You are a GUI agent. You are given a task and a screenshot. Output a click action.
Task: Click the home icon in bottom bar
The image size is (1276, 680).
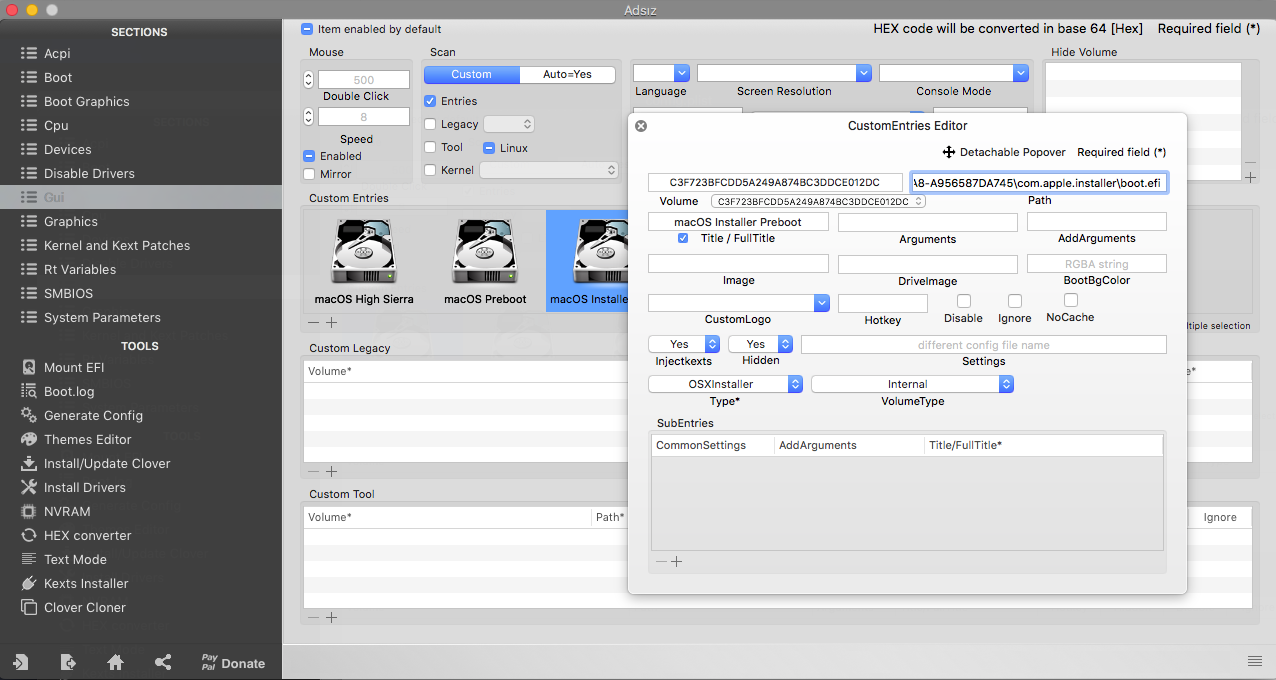click(x=116, y=662)
